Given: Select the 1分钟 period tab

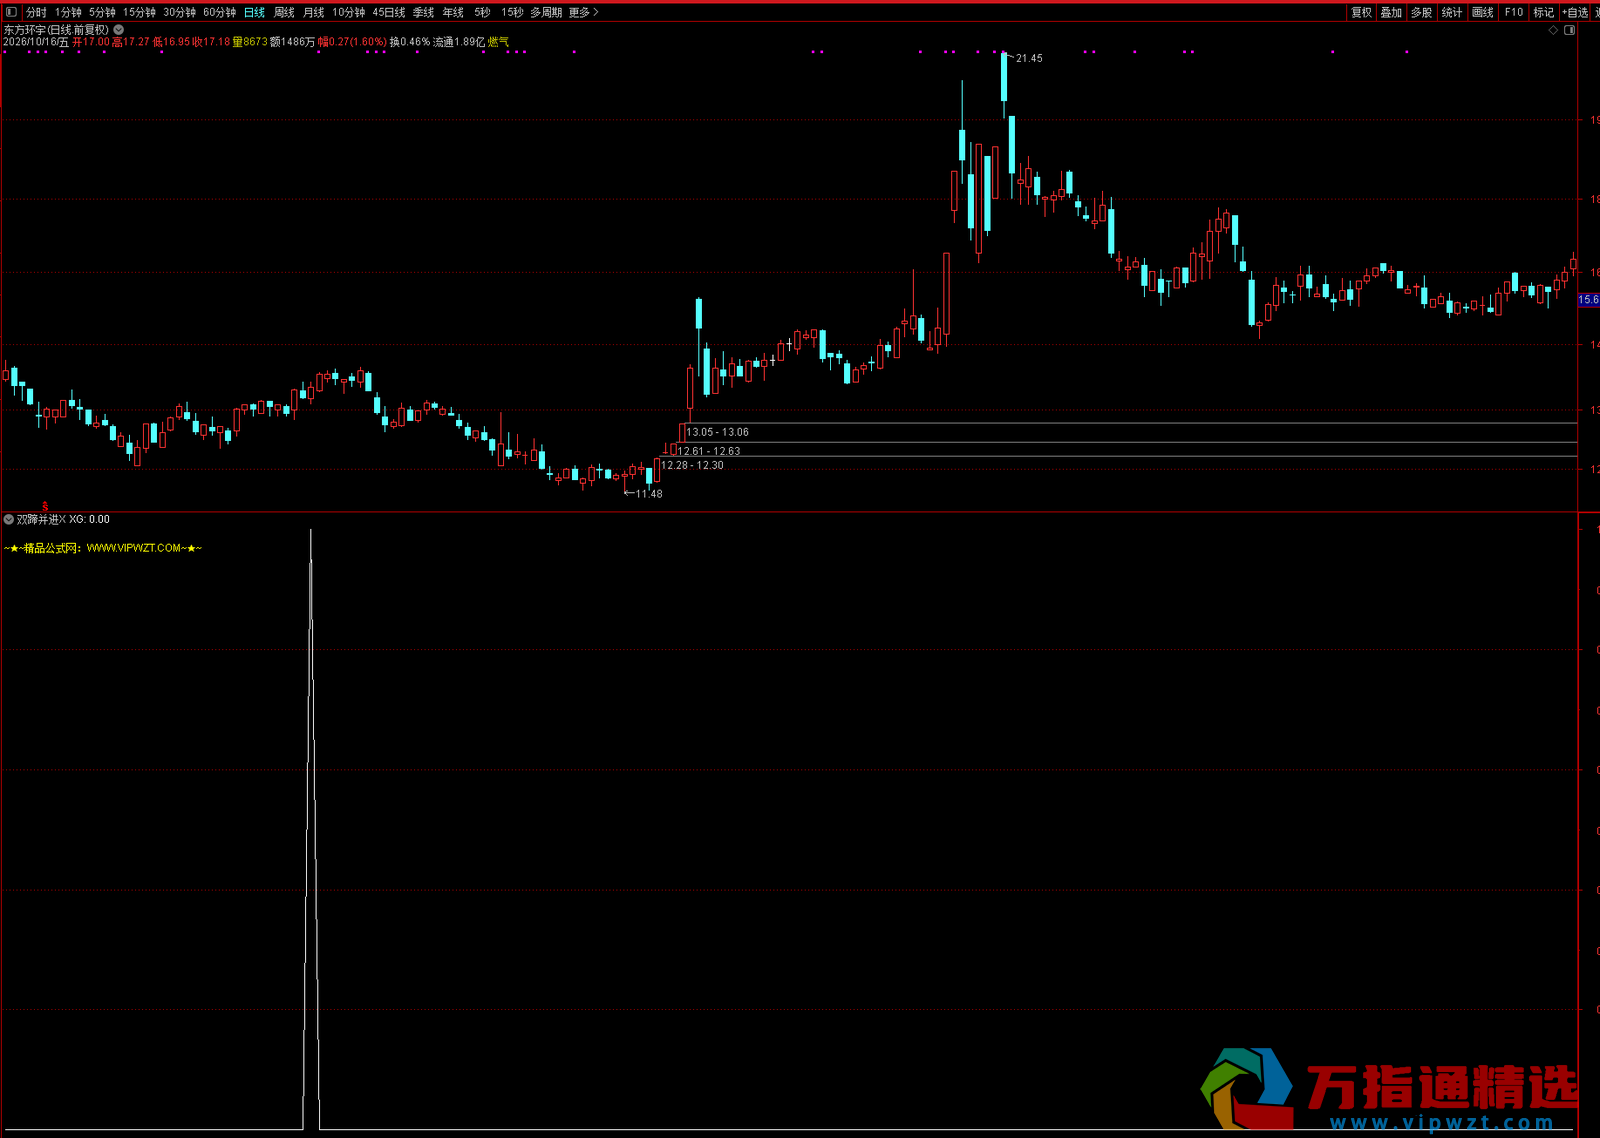Looking at the screenshot, I should [x=68, y=12].
